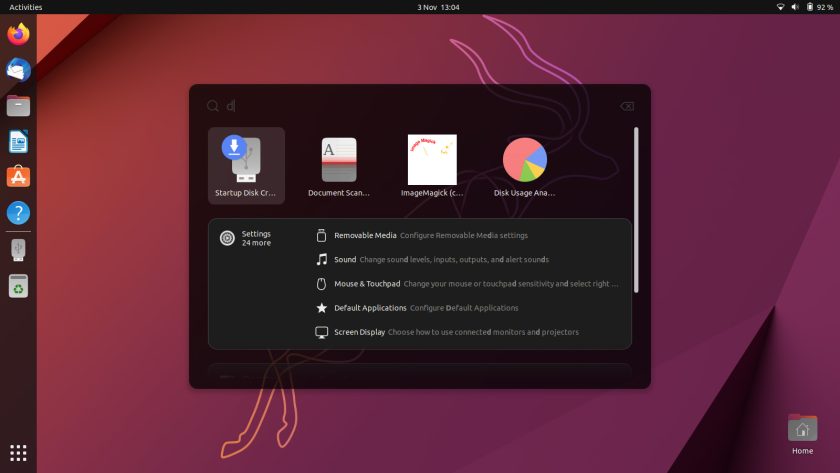Viewport: 840px width, 473px height.
Task: Open Trash from the dock
Action: click(x=18, y=286)
